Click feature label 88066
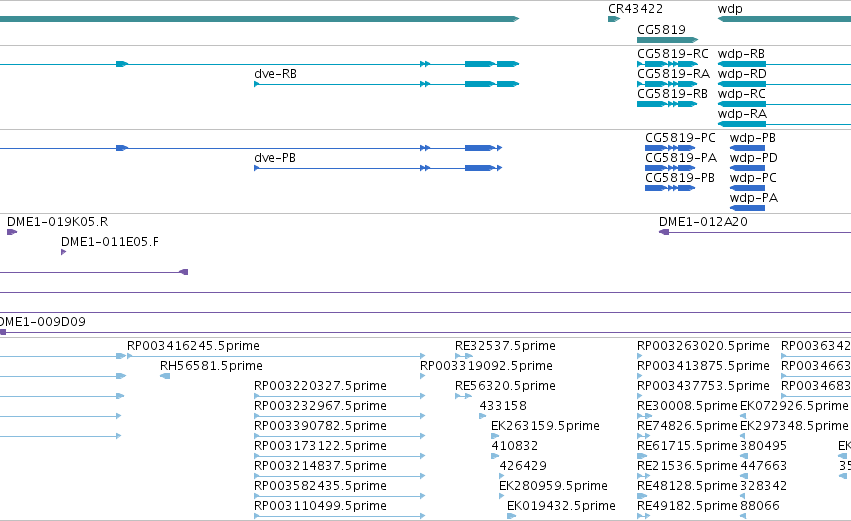This screenshot has width=851, height=521. tap(760, 506)
